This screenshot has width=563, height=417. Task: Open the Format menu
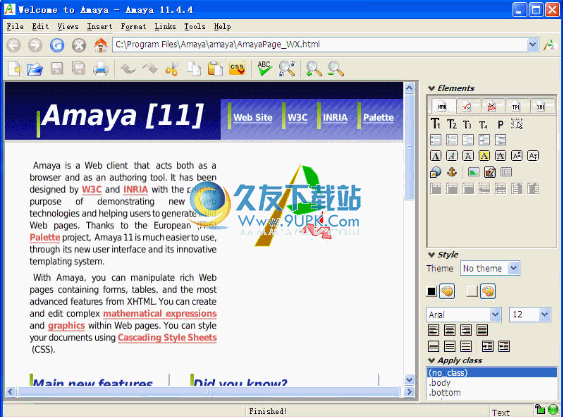pos(133,26)
